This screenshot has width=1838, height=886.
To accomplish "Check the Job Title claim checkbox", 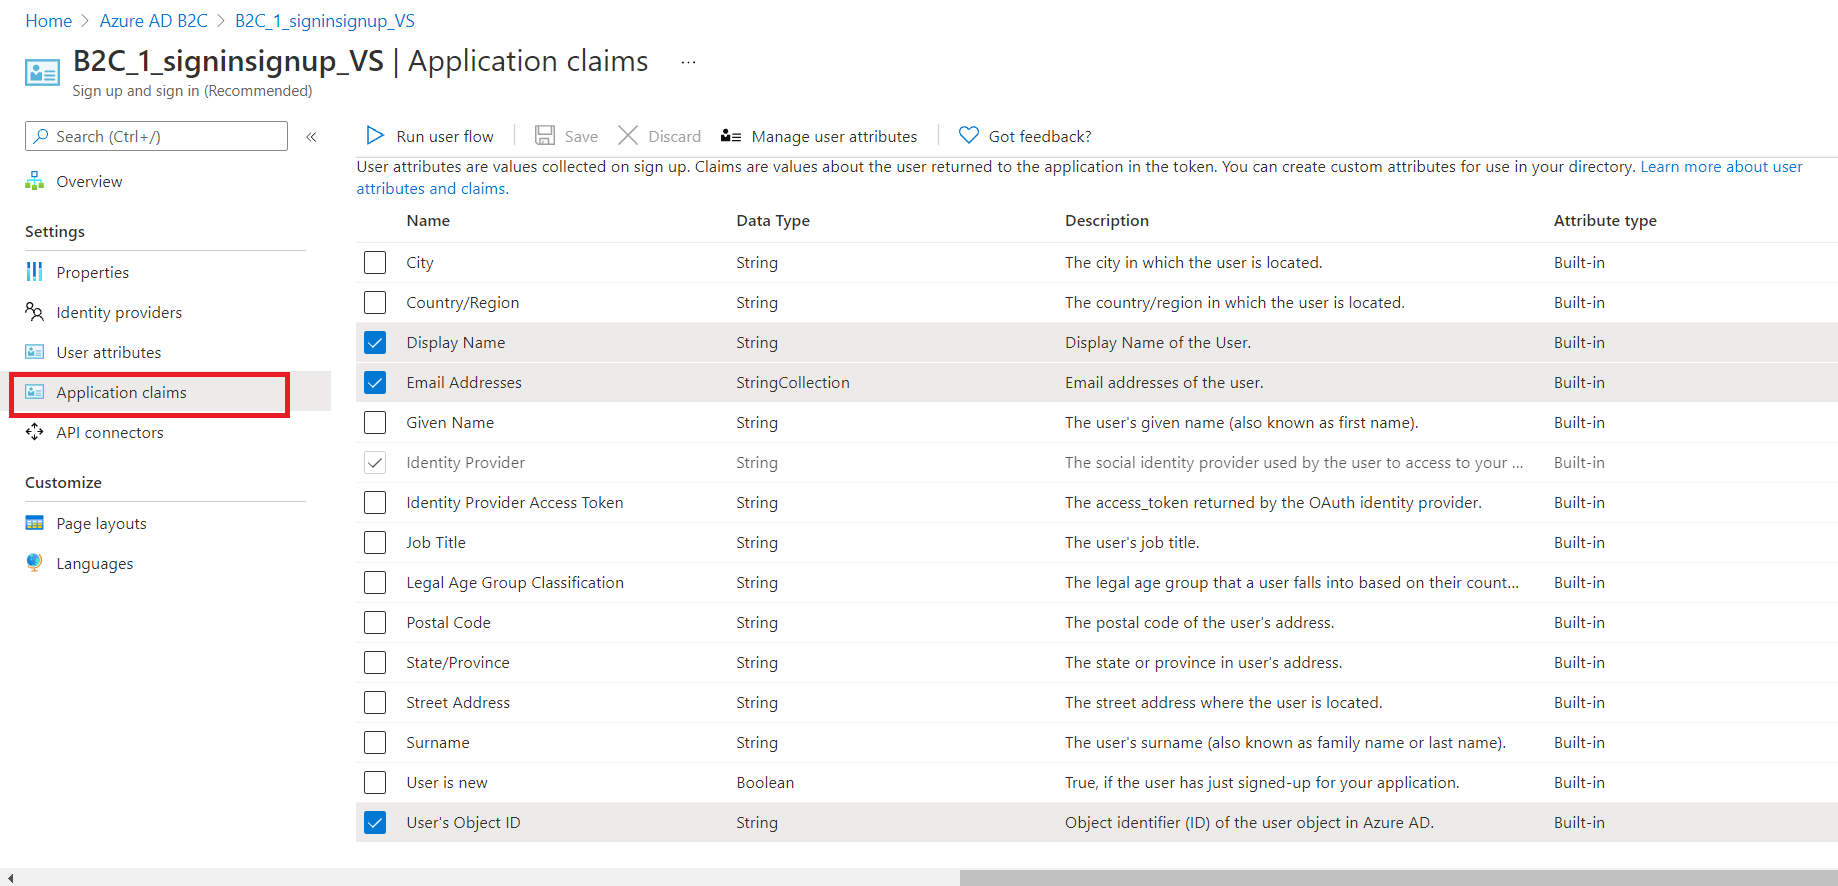I will pos(375,542).
